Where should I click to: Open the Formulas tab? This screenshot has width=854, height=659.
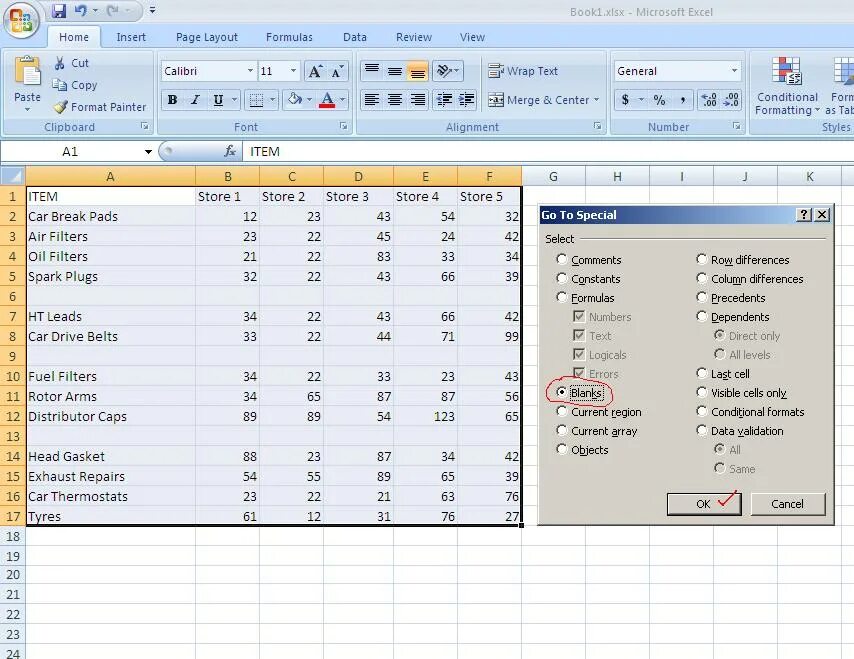[289, 37]
